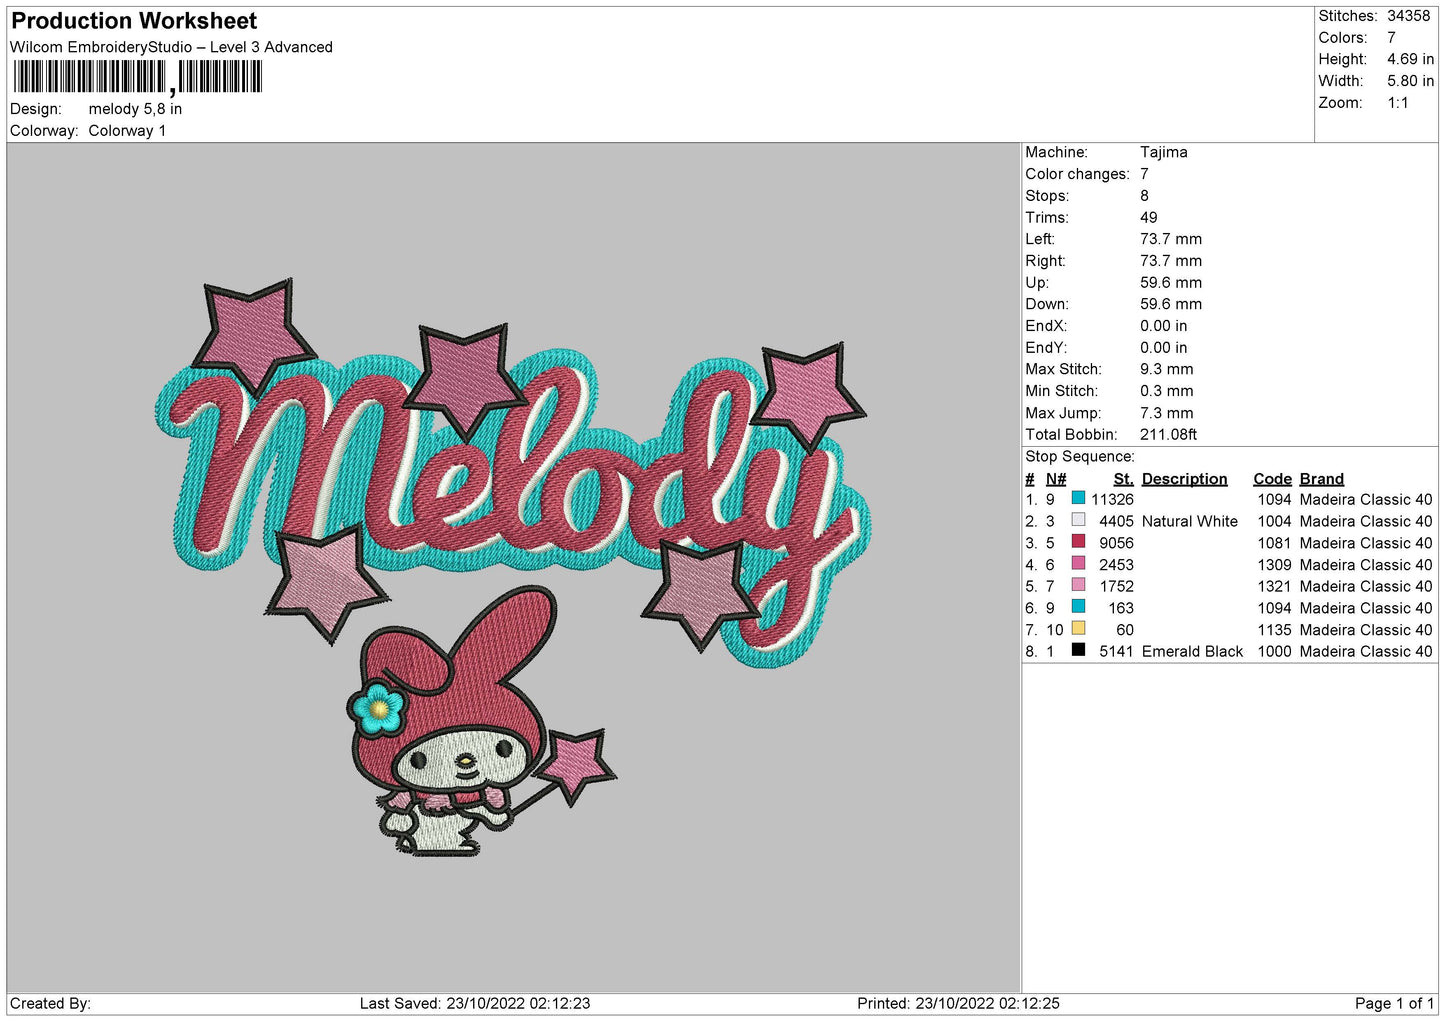Click the yellow swatch for code 1135

point(1078,628)
